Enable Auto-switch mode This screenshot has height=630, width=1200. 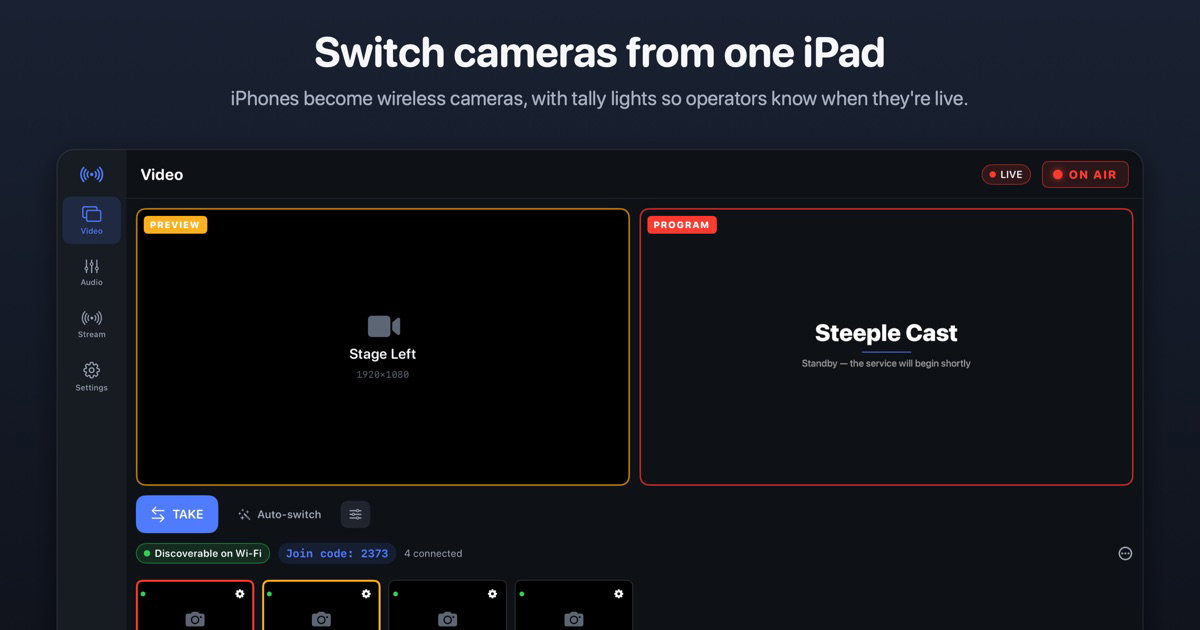click(x=279, y=515)
